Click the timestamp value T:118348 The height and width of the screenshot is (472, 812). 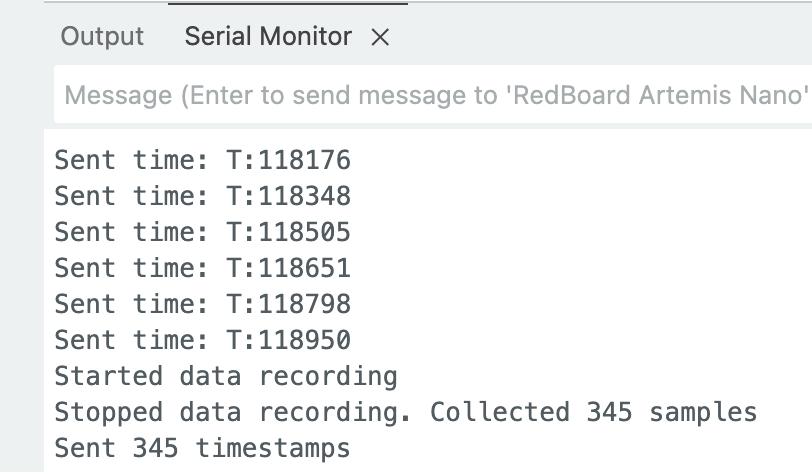(289, 196)
